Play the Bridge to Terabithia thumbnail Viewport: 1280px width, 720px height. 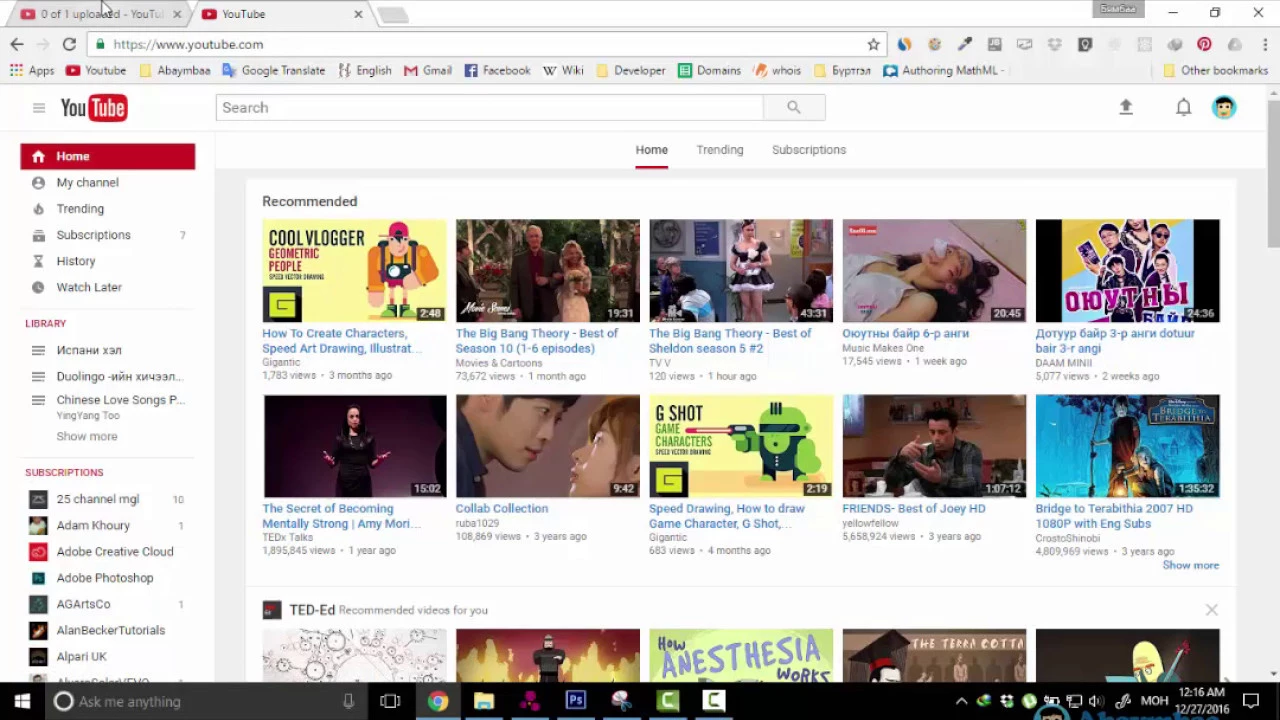tap(1127, 446)
